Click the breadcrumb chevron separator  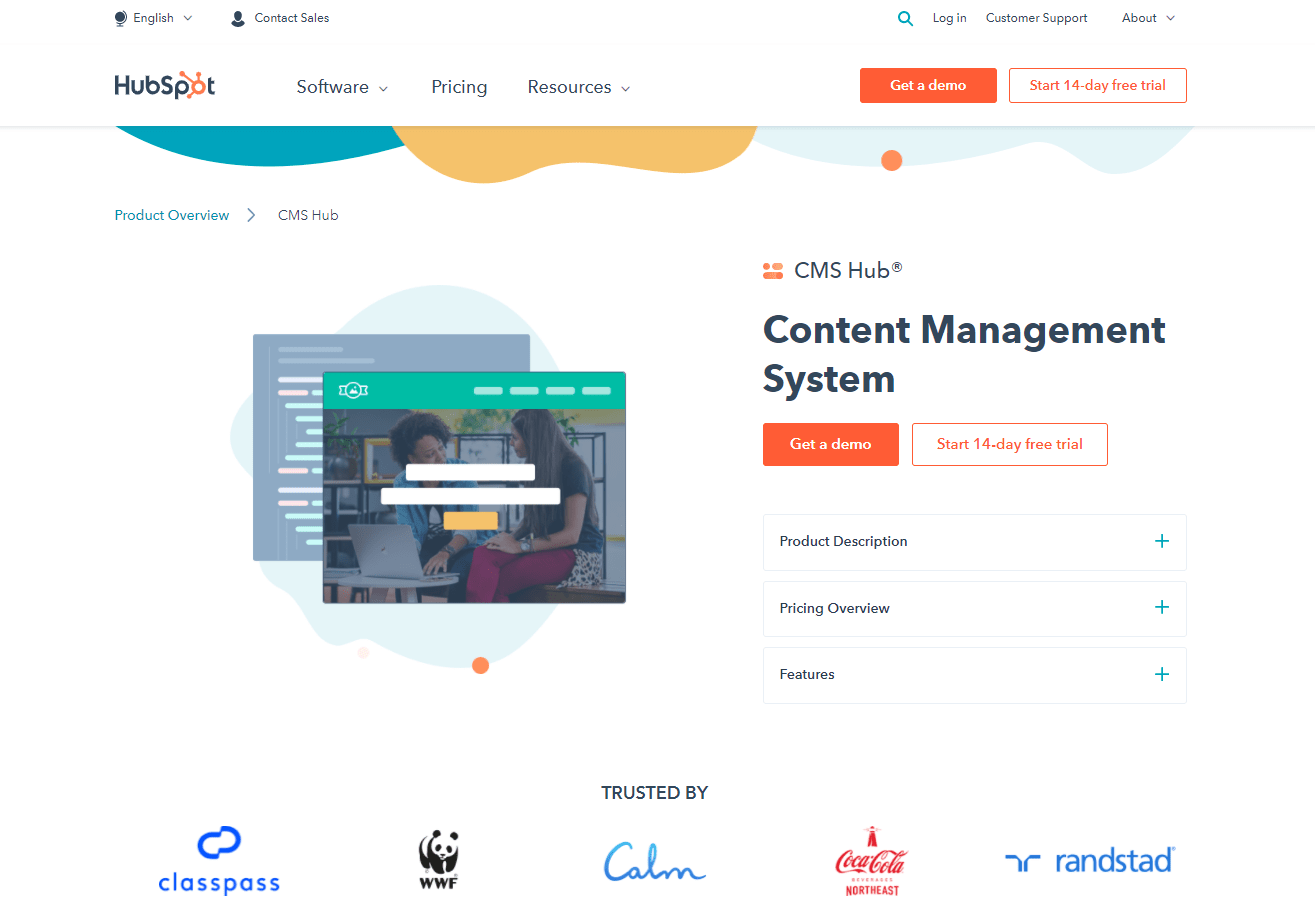(x=252, y=215)
